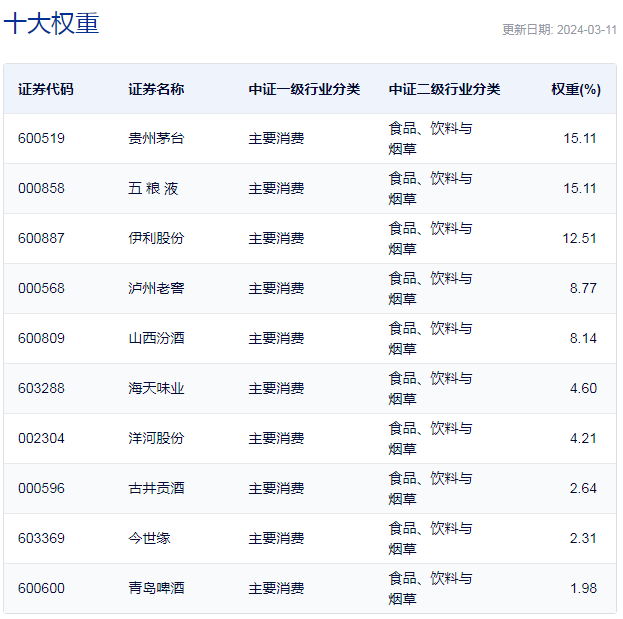The image size is (623, 619).
Task: Click the 食品、饮料与烟草 cell in the 青岛啤酒 row
Action: click(x=430, y=589)
